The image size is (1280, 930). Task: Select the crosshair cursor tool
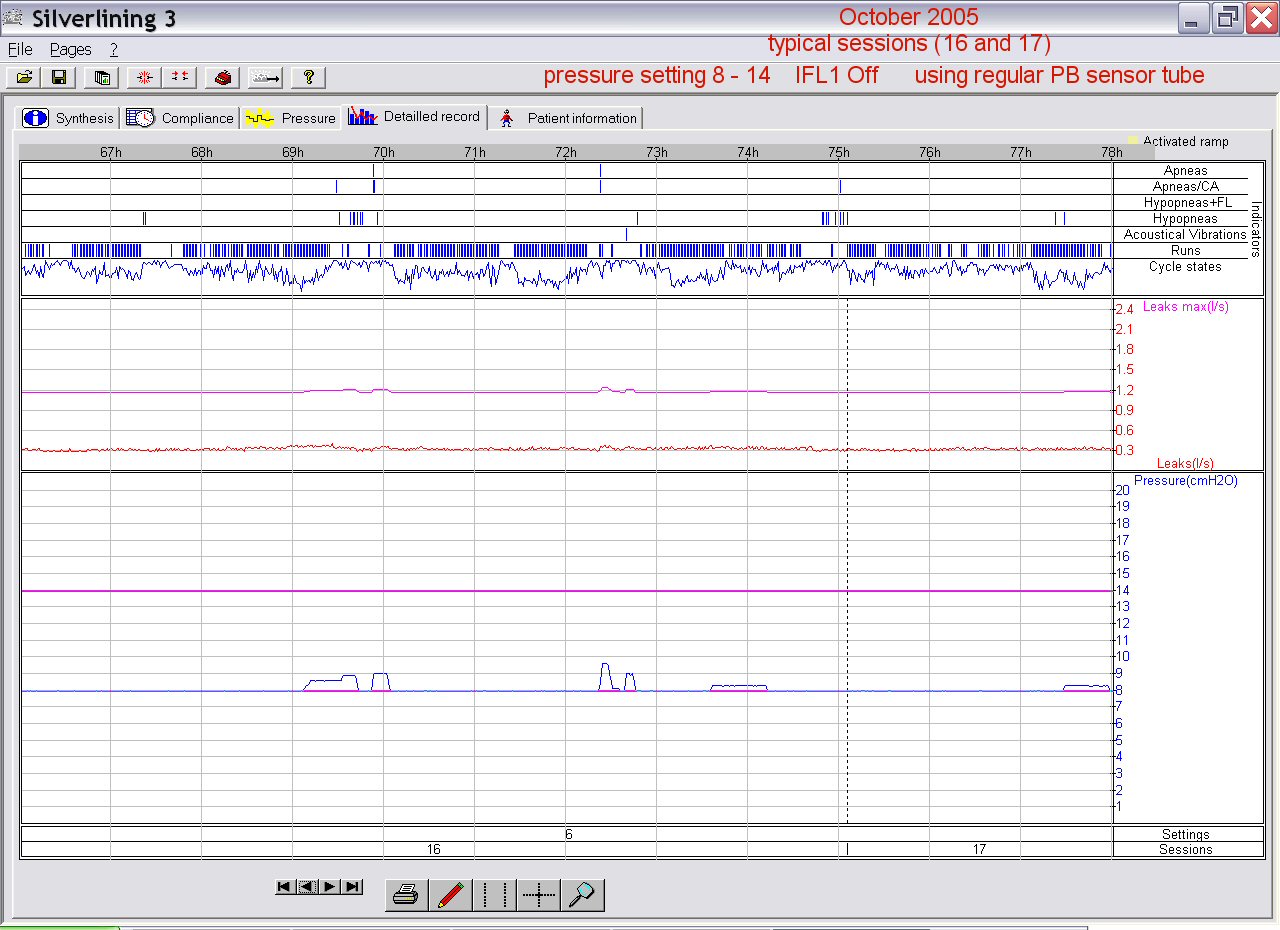click(x=538, y=895)
